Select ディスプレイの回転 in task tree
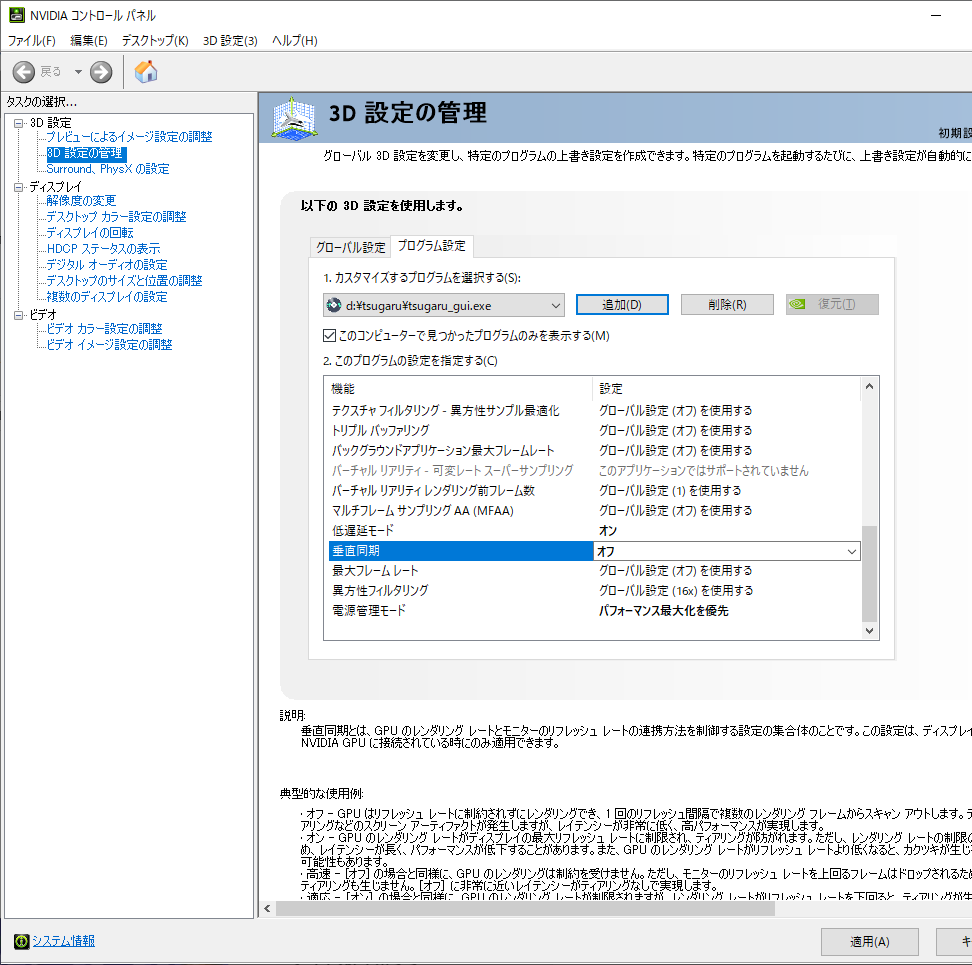Viewport: 972px width, 965px height. click(x=90, y=233)
